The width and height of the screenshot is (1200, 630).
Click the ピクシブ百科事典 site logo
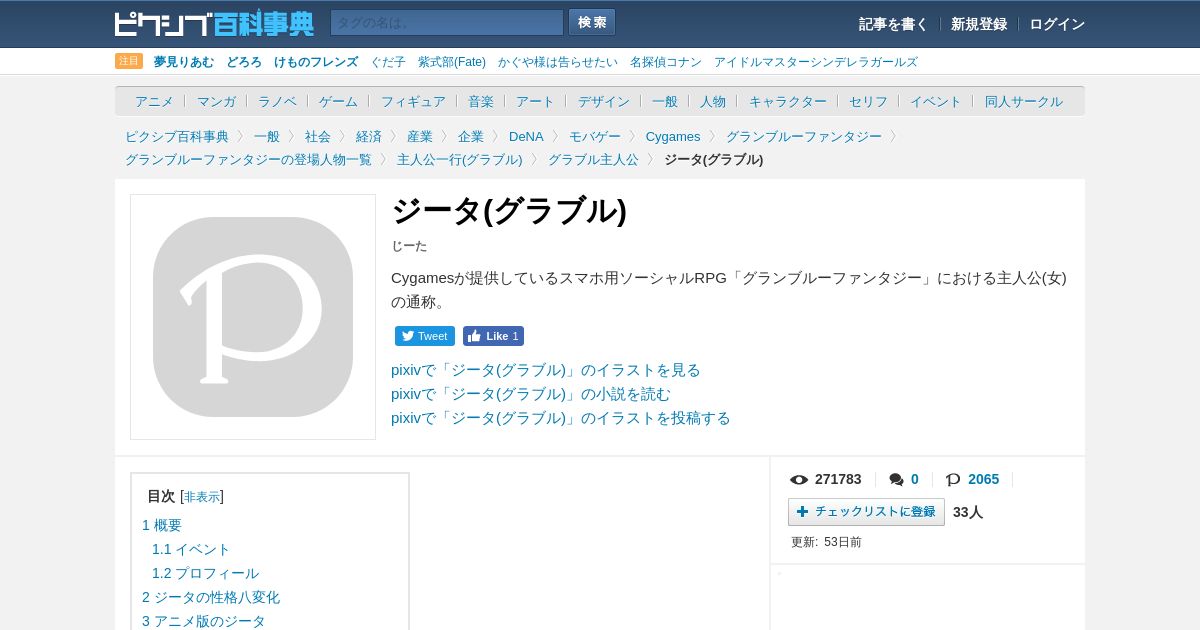(214, 23)
